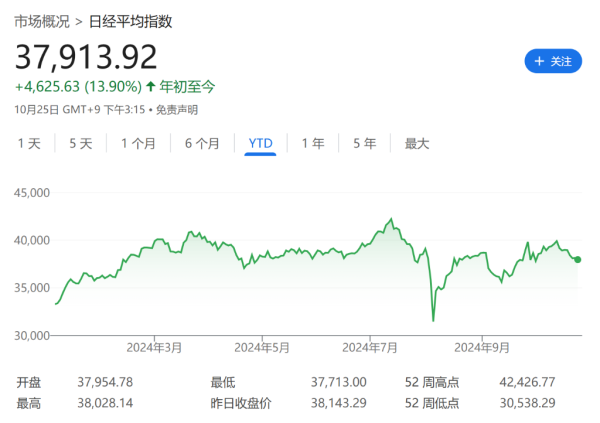
Task: Select the YTD range tab
Action: tap(261, 144)
